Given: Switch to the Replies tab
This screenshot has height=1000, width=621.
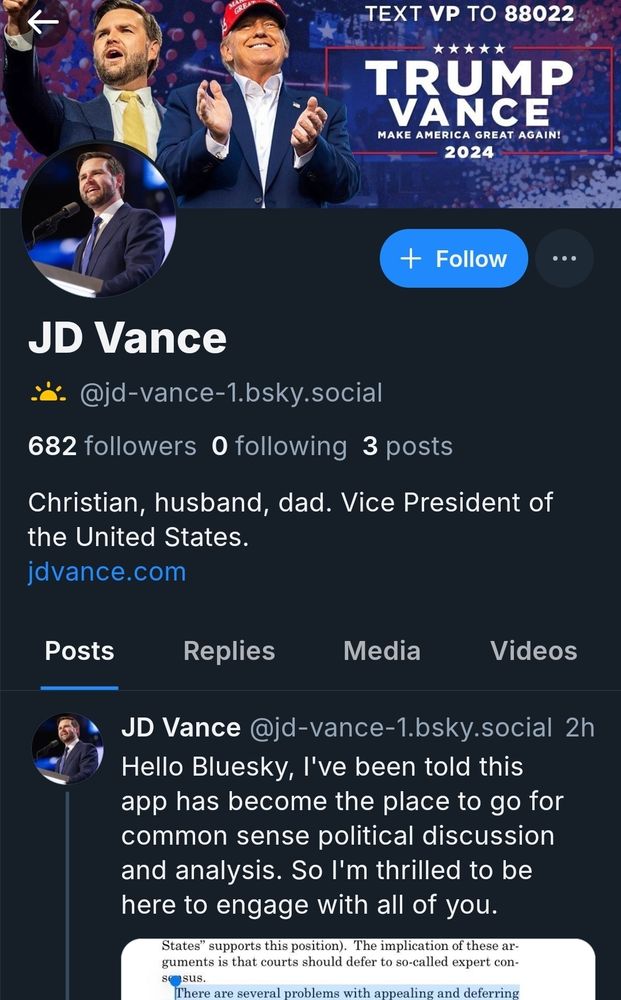Looking at the screenshot, I should 228,651.
